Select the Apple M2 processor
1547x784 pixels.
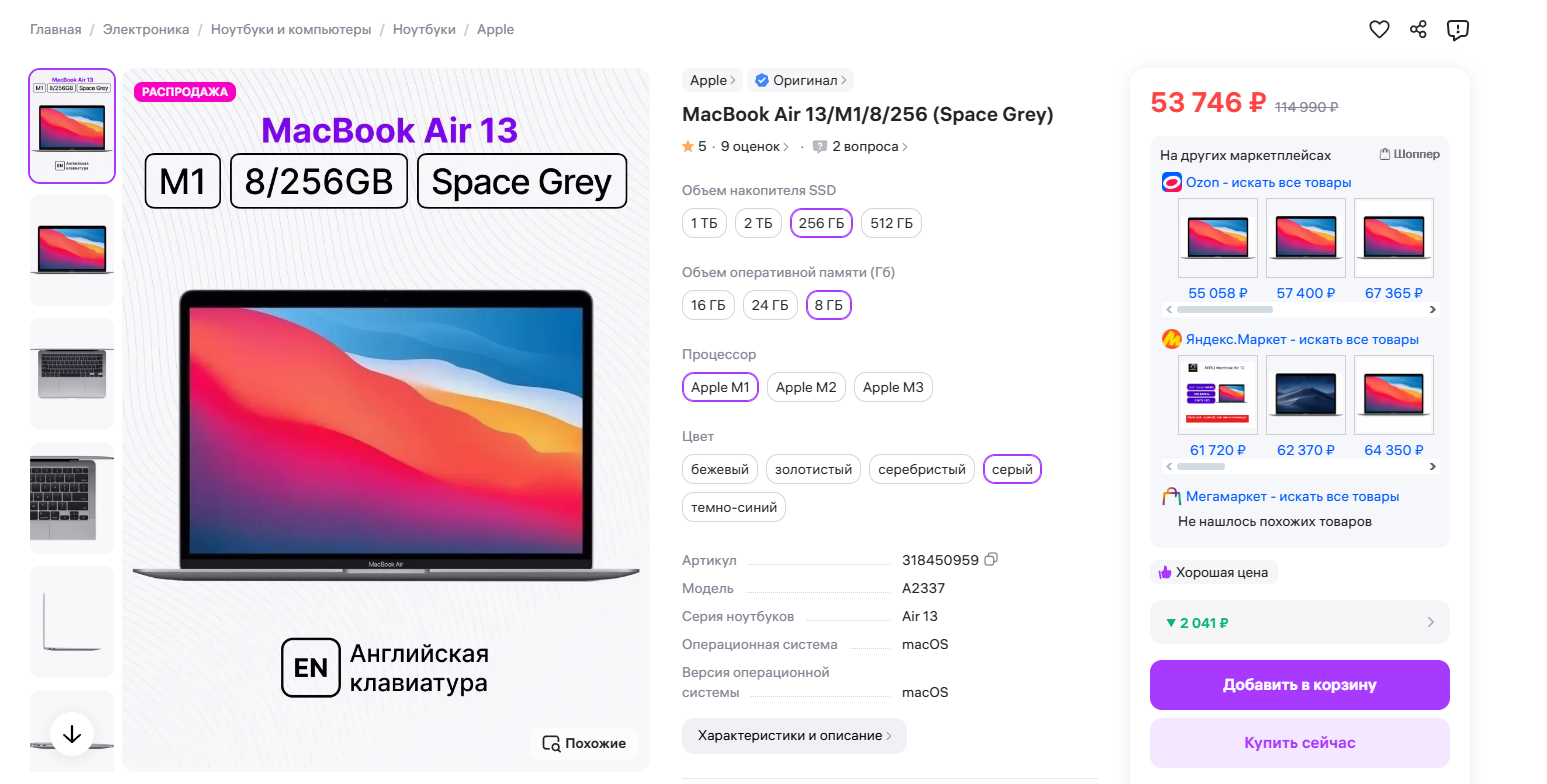tap(806, 387)
